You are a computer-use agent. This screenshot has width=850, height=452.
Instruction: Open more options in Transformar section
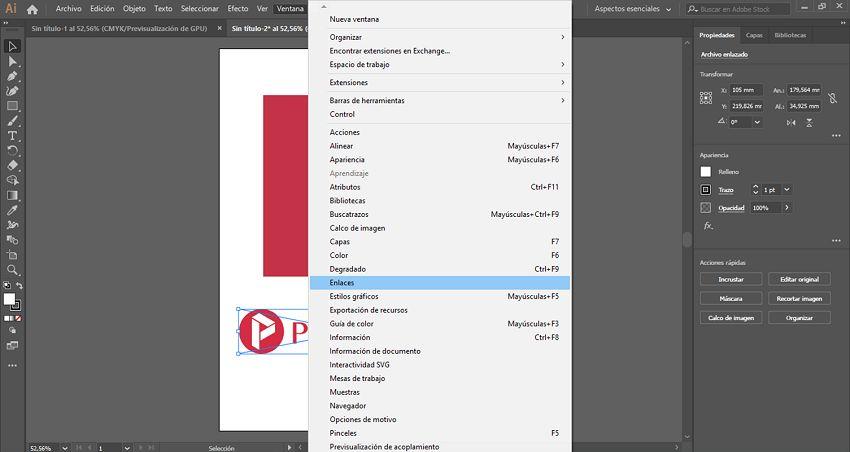tap(836, 136)
